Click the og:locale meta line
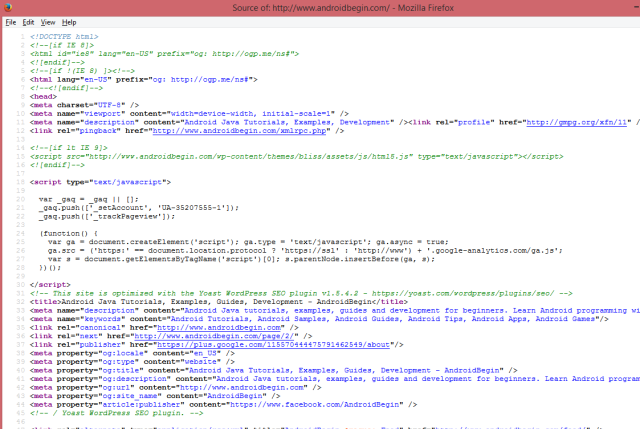640x429 pixels. pos(132,353)
